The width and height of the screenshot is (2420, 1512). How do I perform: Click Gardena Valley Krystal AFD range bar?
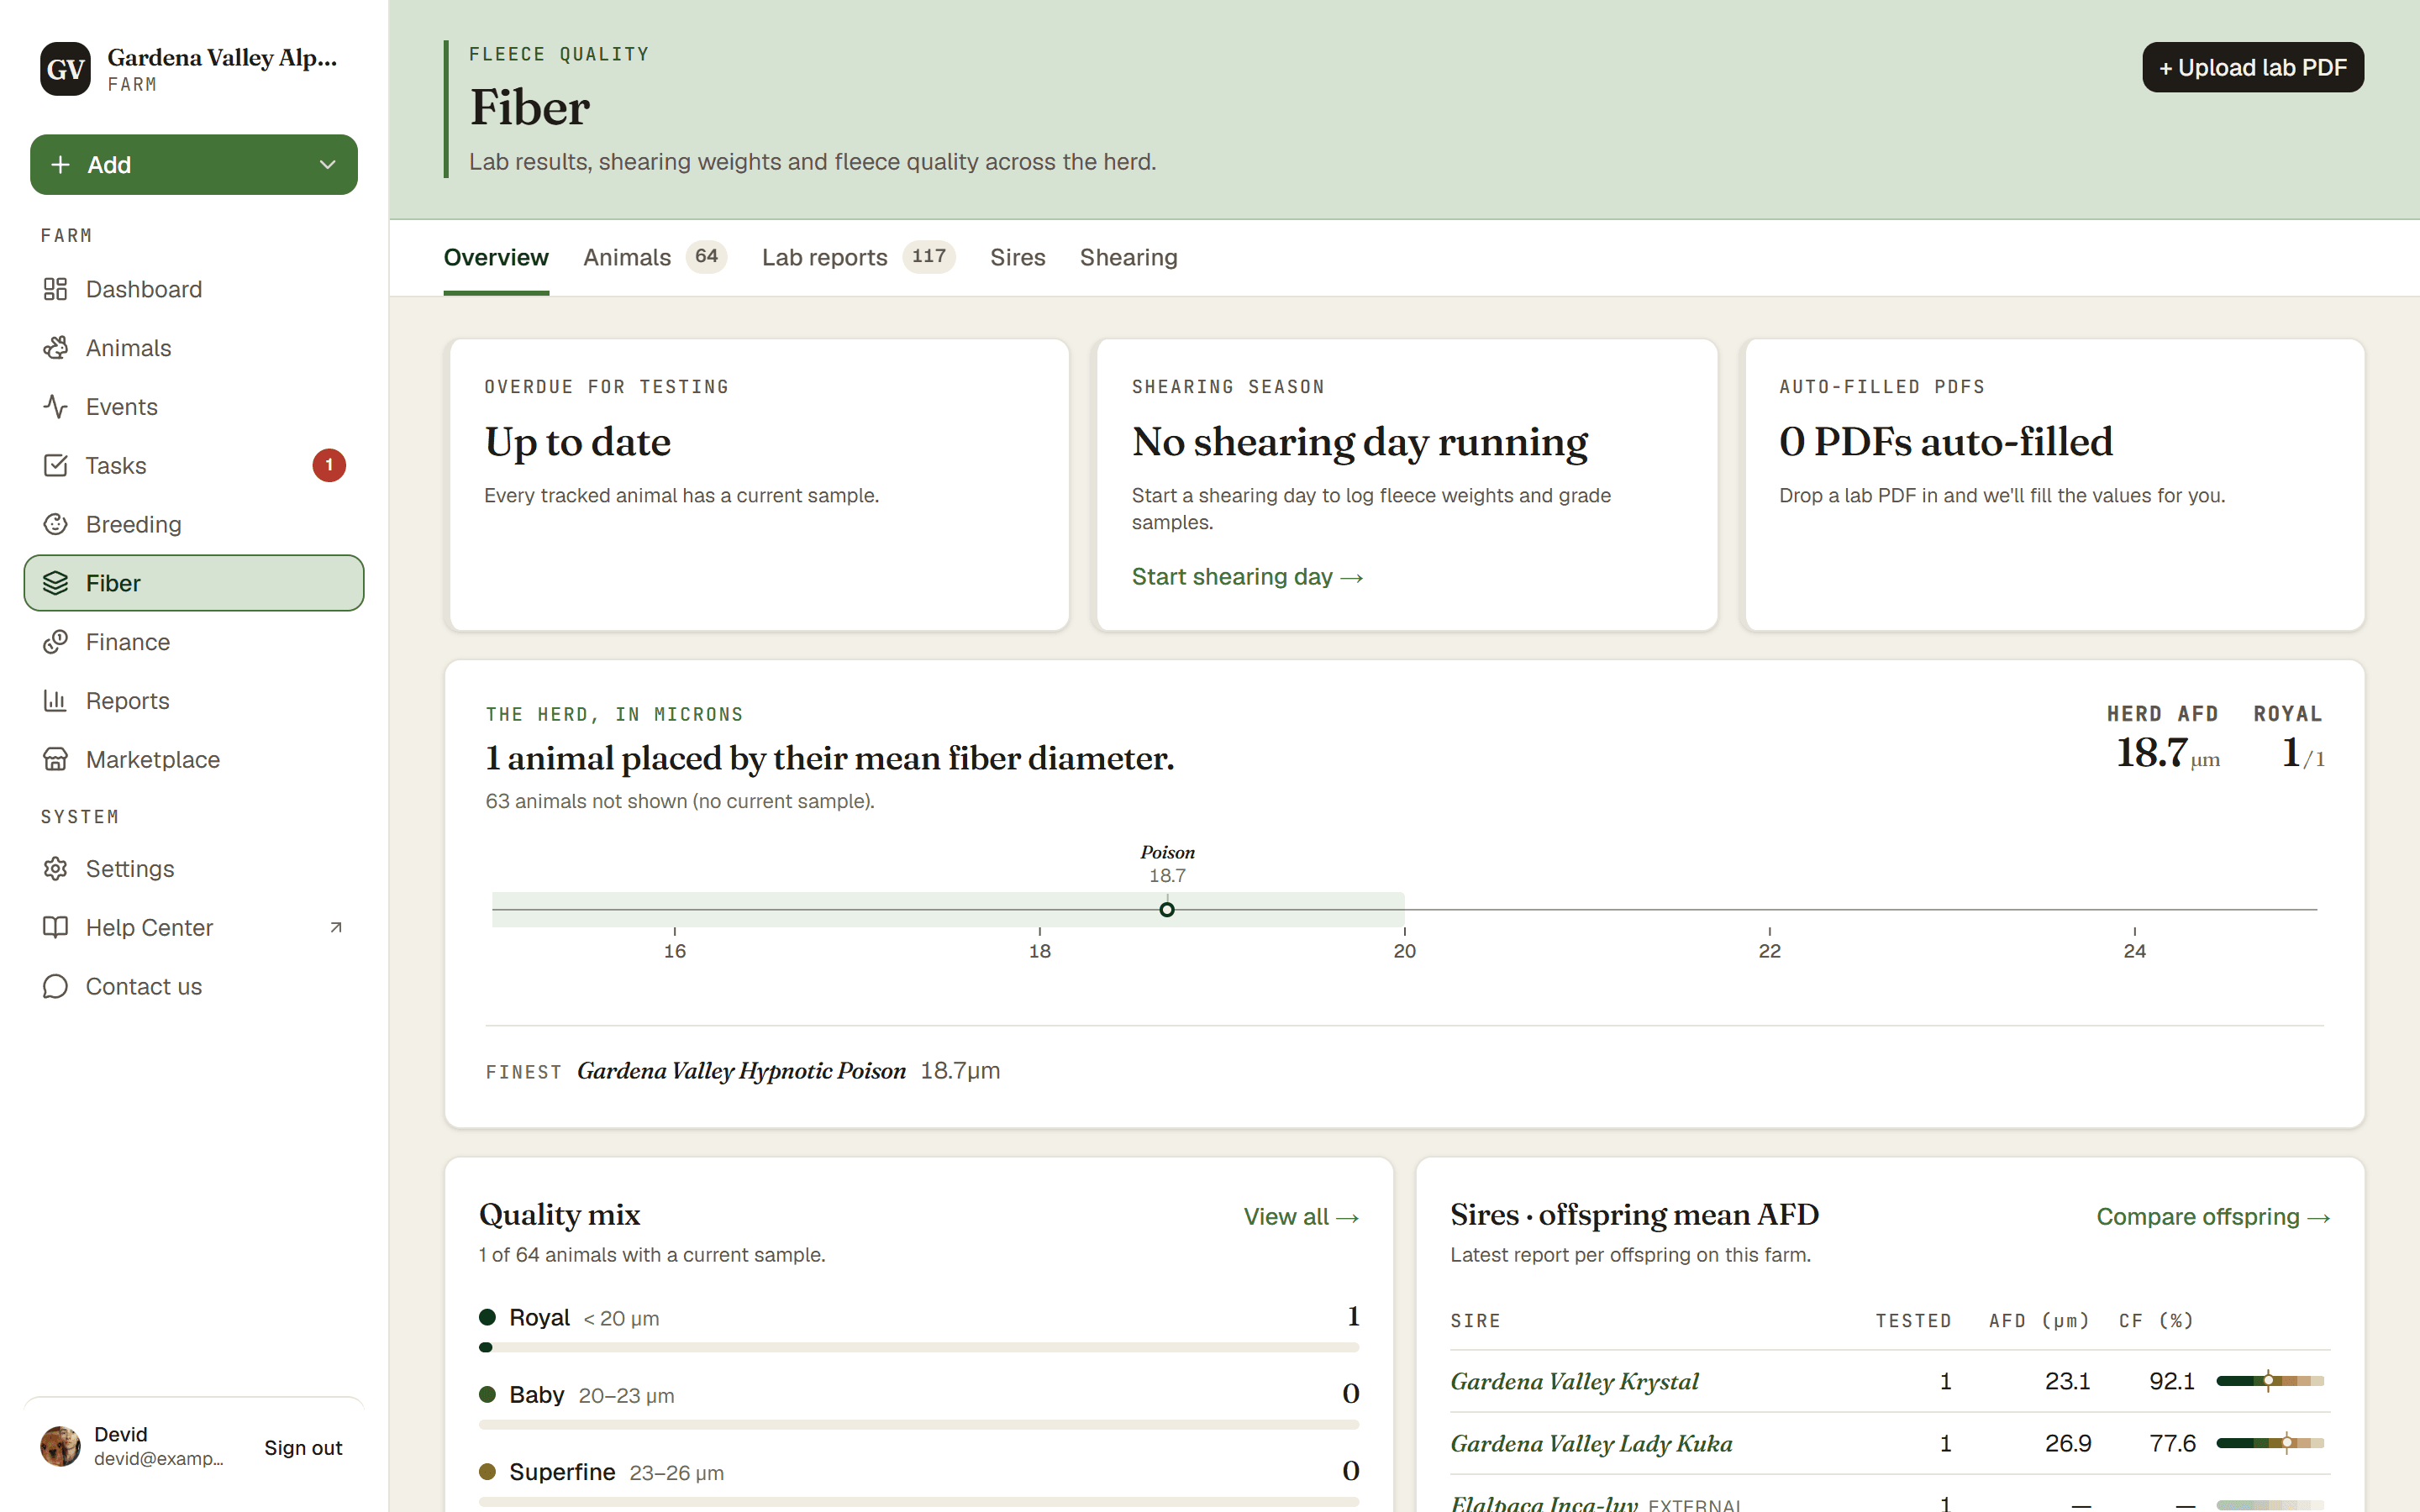click(x=2270, y=1381)
